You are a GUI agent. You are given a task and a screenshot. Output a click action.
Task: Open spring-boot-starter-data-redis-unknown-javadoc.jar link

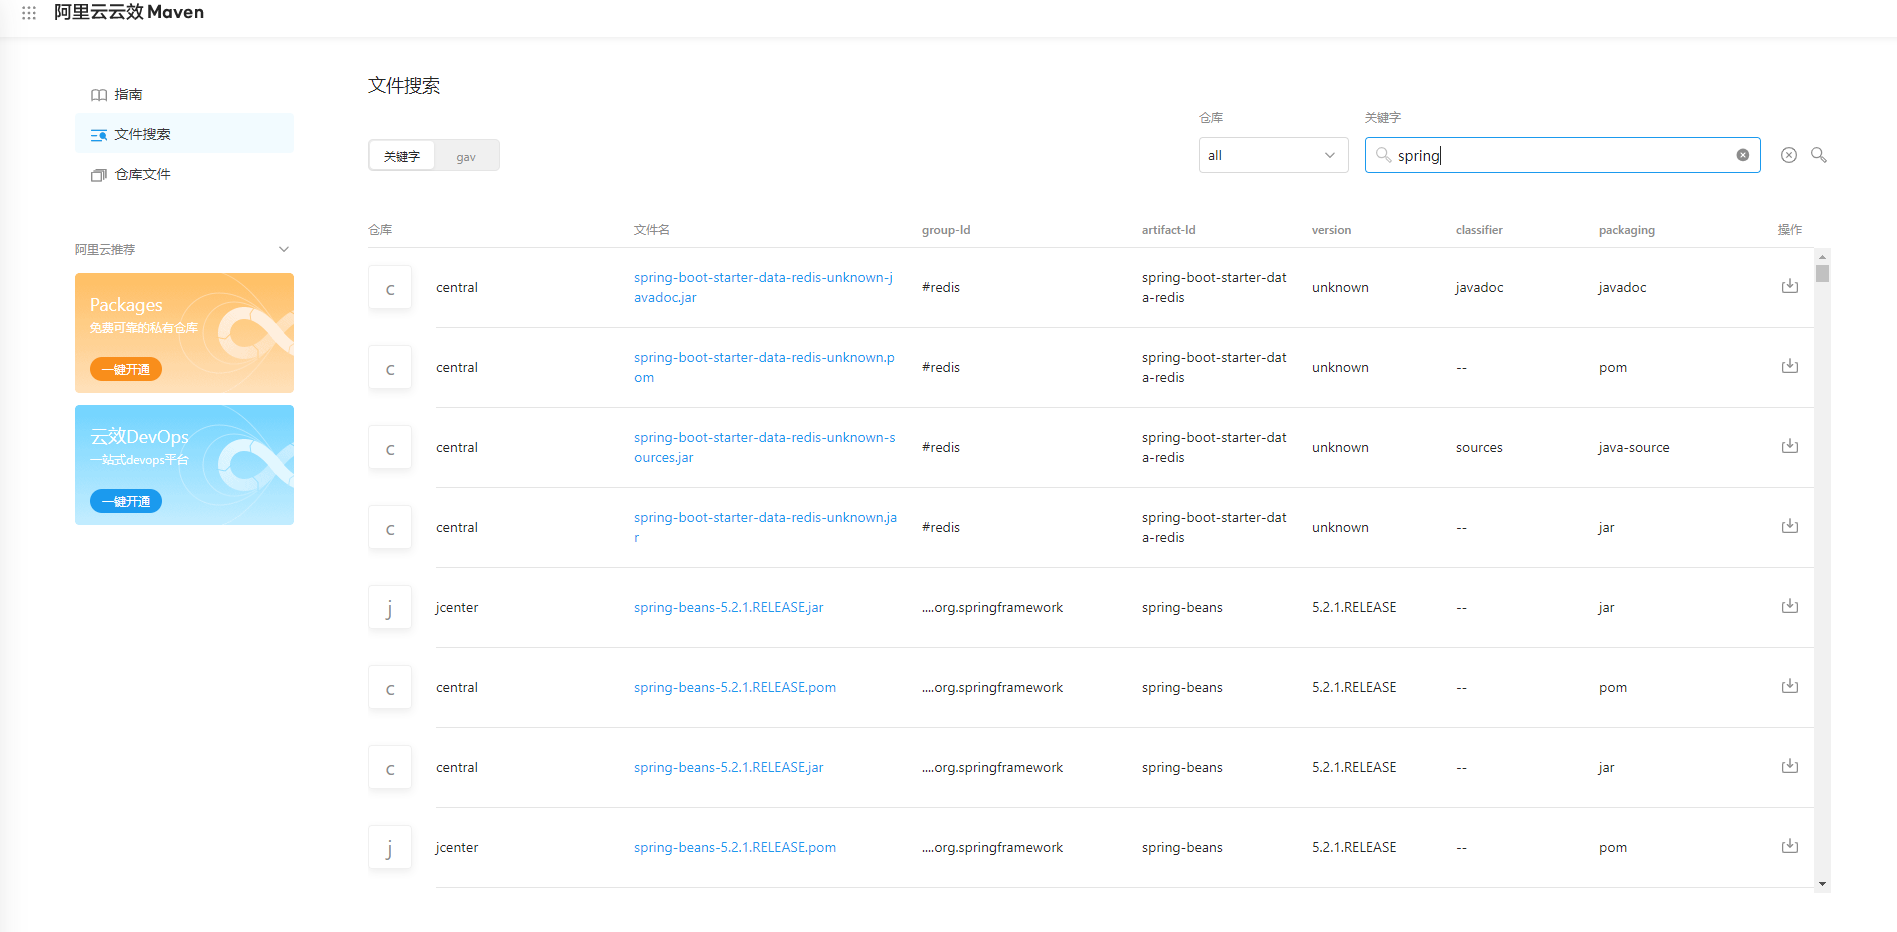[764, 287]
